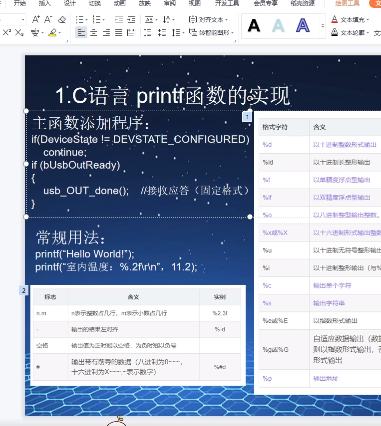Open text direction dropdown arrow
Viewport: 381px width, 426px height.
pos(174,20)
